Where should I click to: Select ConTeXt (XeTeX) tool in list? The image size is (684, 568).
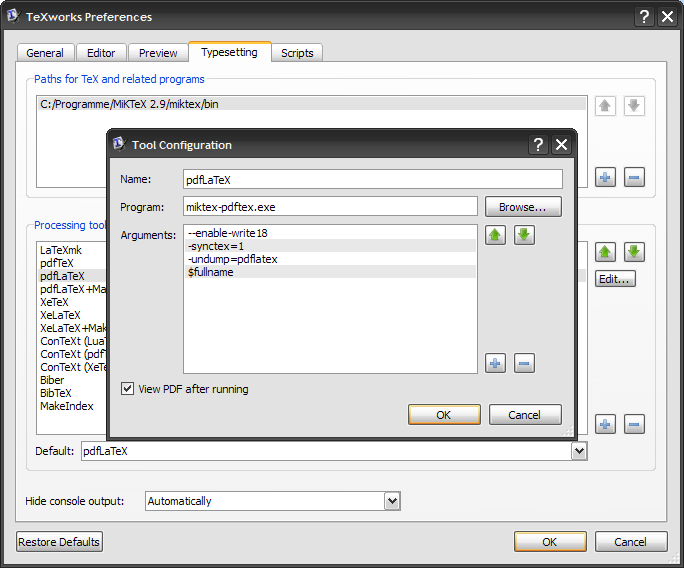[x=73, y=367]
